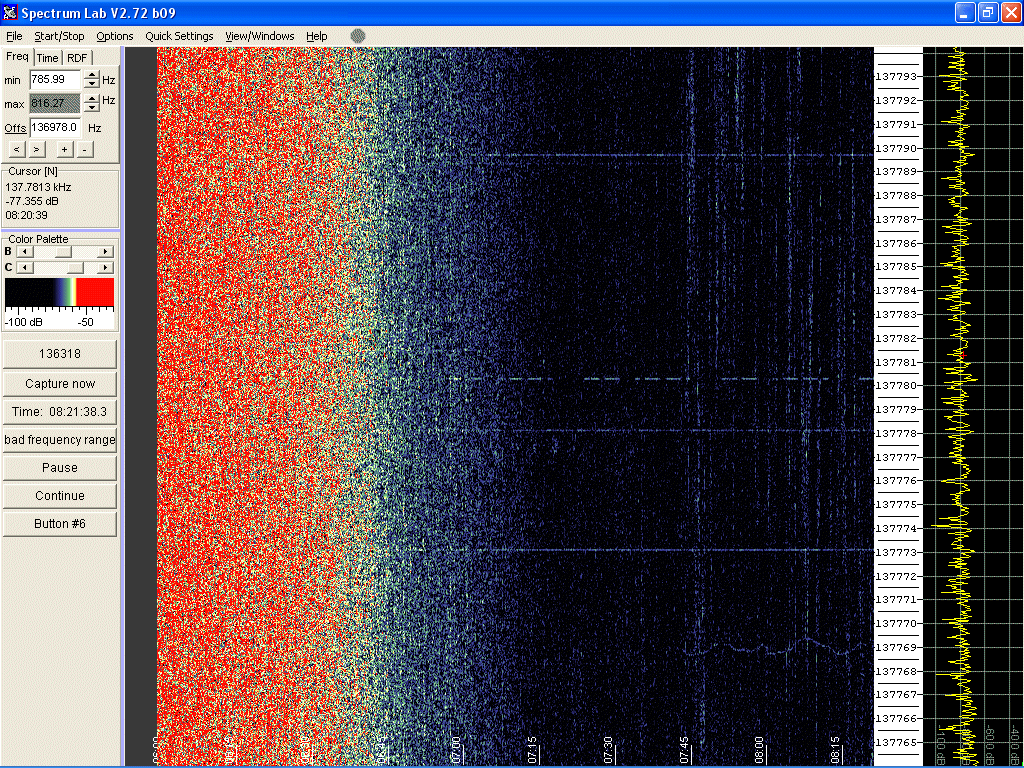
Task: Pause the spectrogram with Pause button
Action: coord(60,468)
